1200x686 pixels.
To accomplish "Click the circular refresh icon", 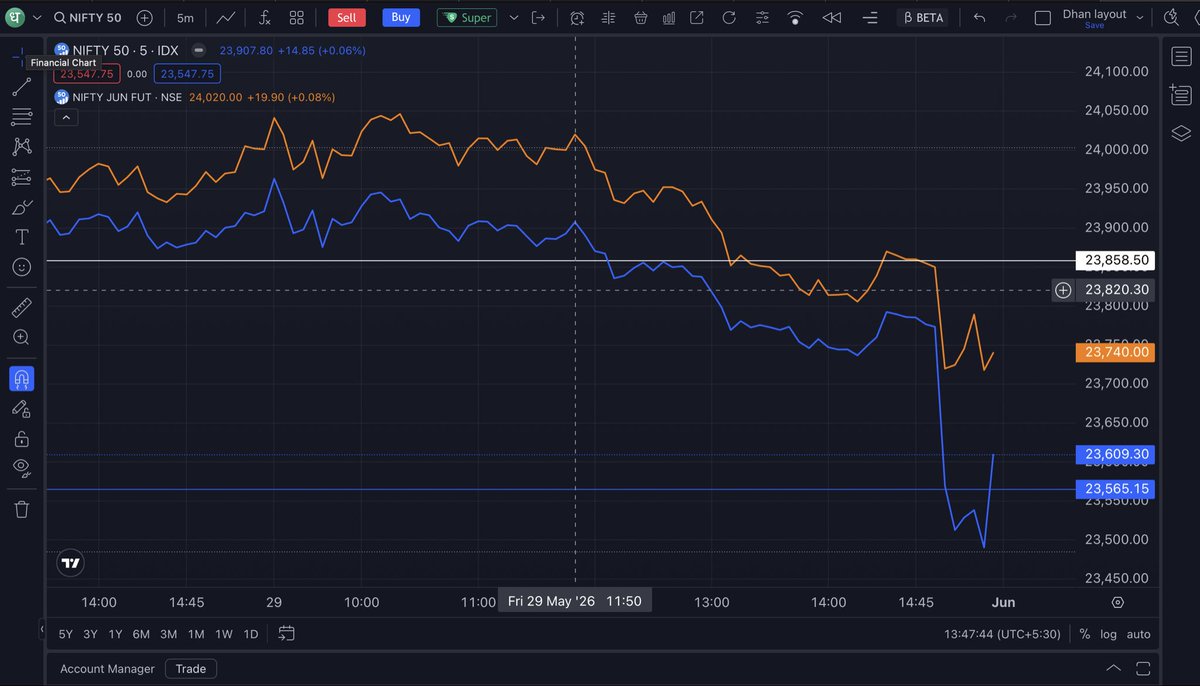I will (x=729, y=17).
